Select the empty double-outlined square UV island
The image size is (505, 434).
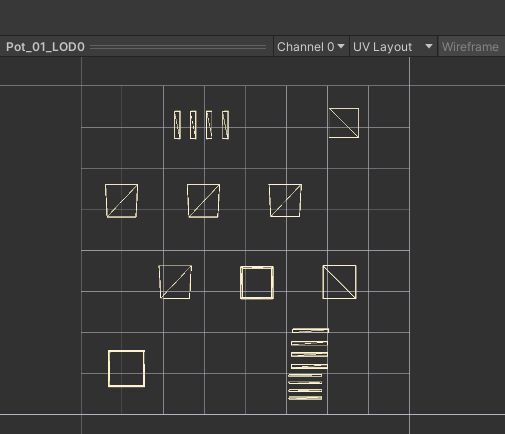pos(257,282)
